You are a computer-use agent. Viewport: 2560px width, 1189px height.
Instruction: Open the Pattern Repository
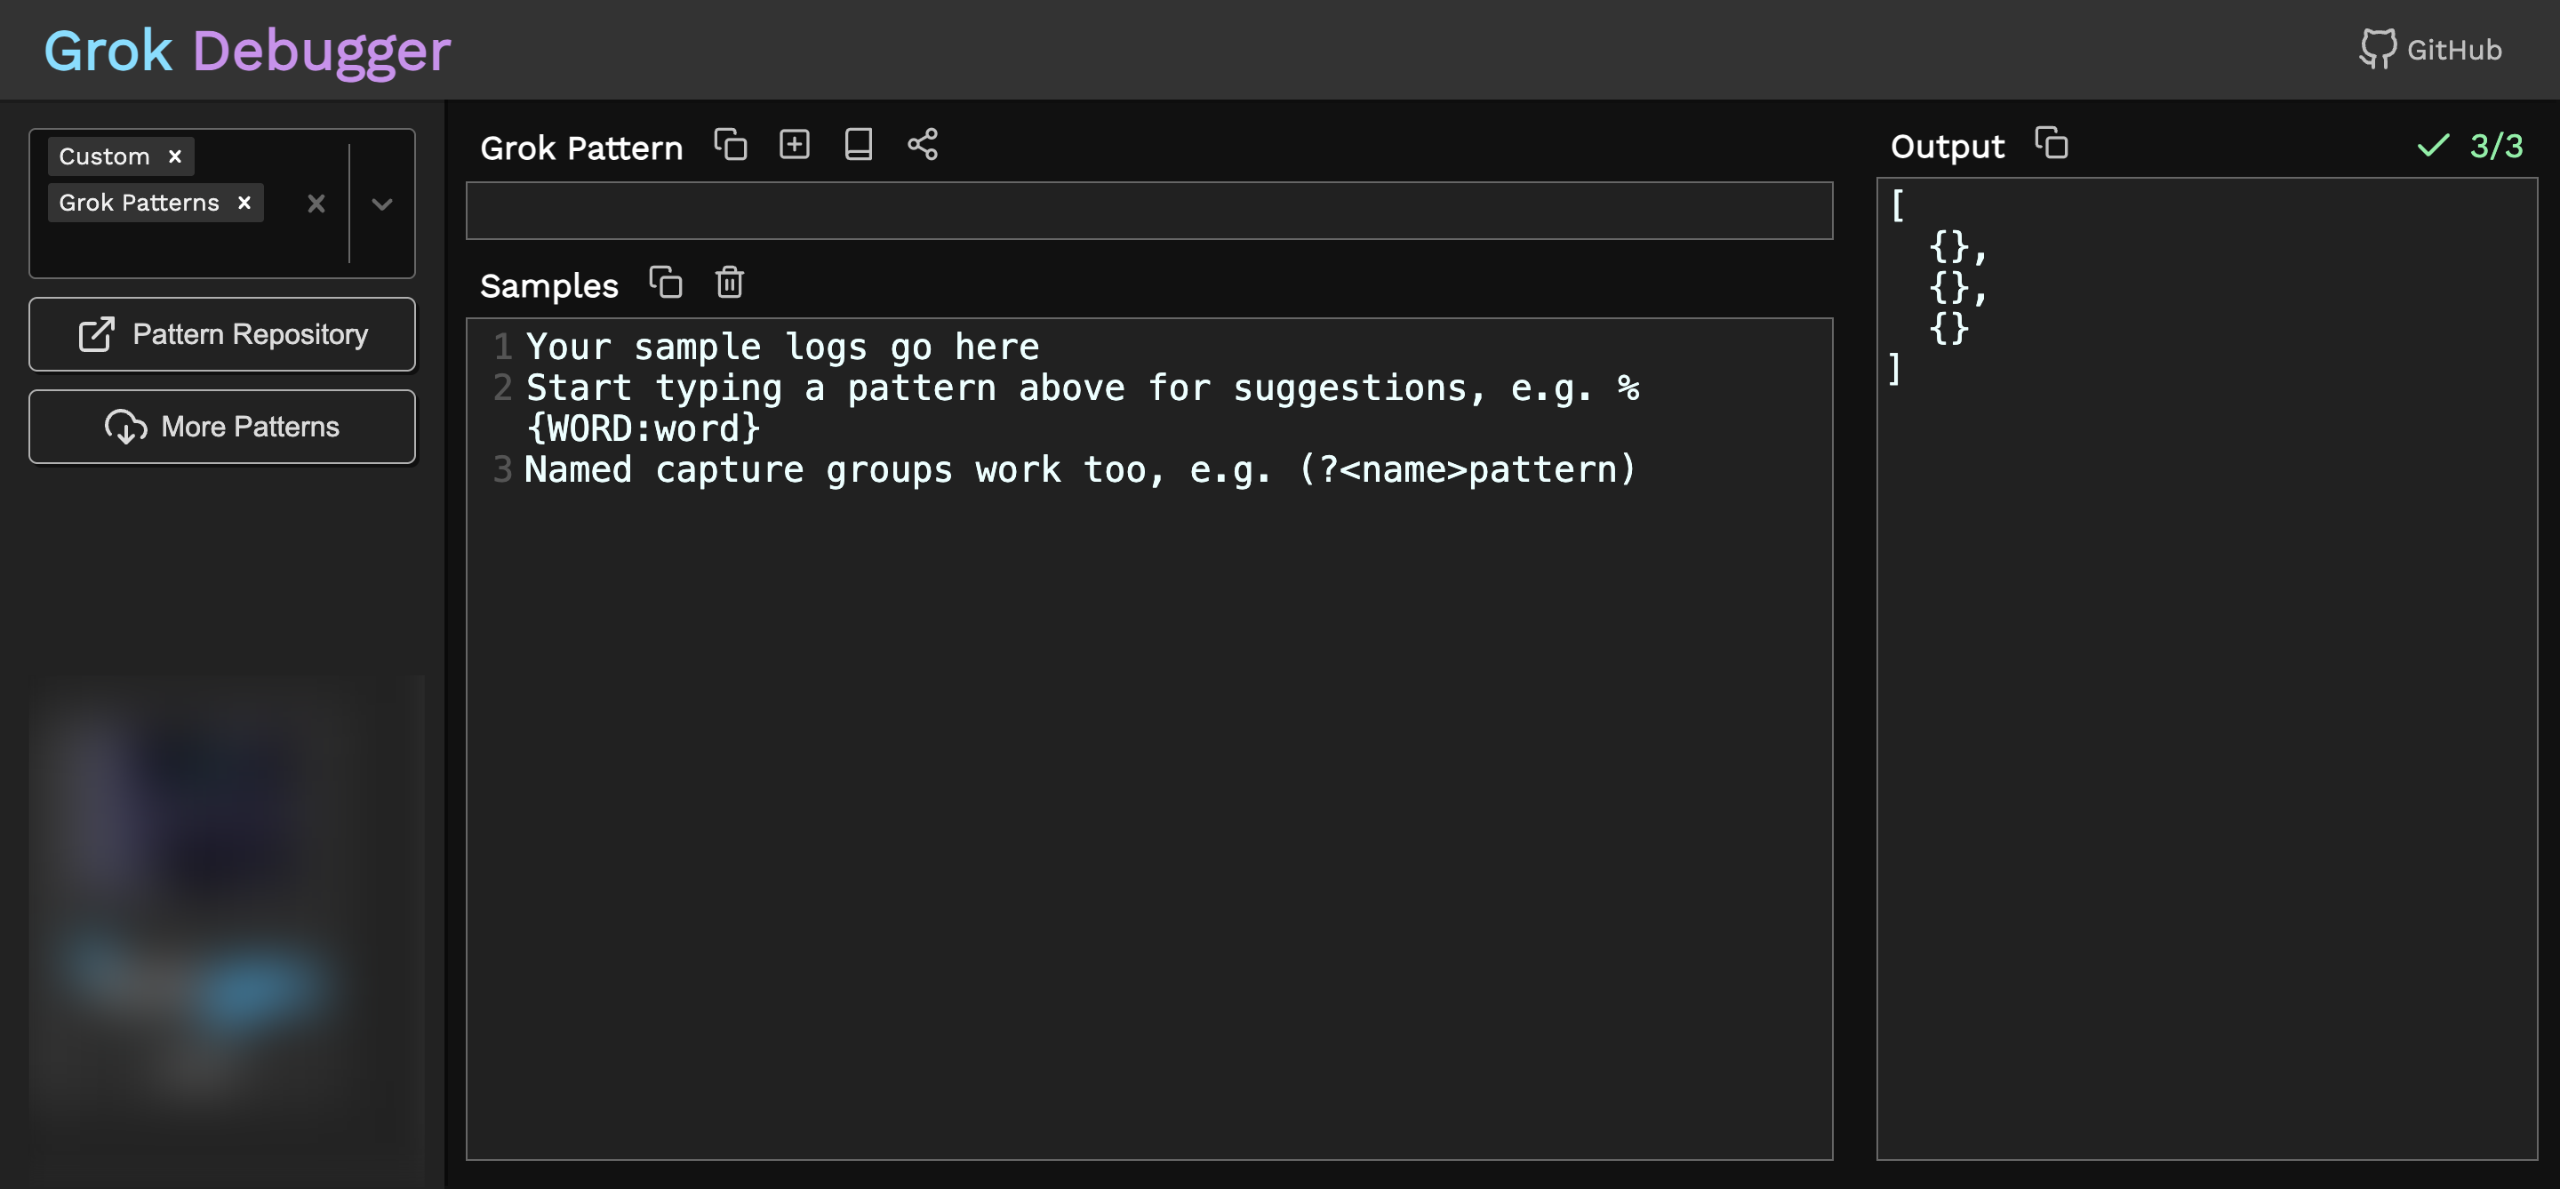(222, 334)
